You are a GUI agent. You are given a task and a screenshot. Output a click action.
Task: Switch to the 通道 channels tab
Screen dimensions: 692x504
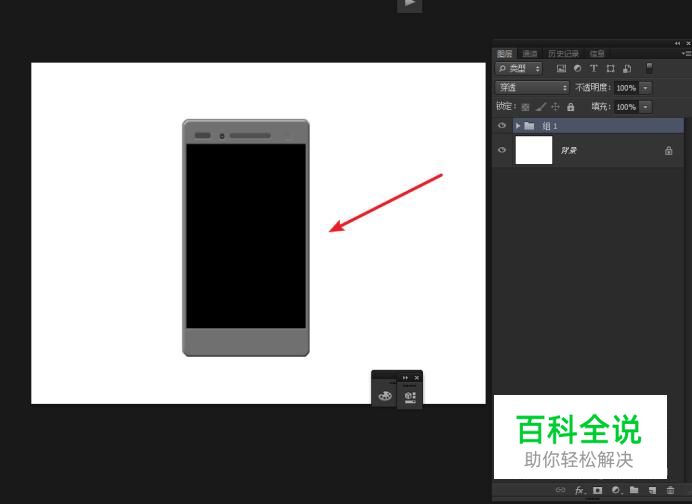pyautogui.click(x=529, y=53)
